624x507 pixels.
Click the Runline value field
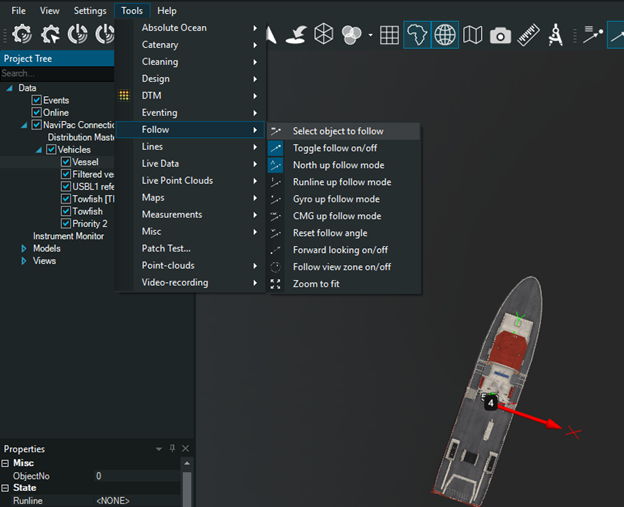coord(137,501)
